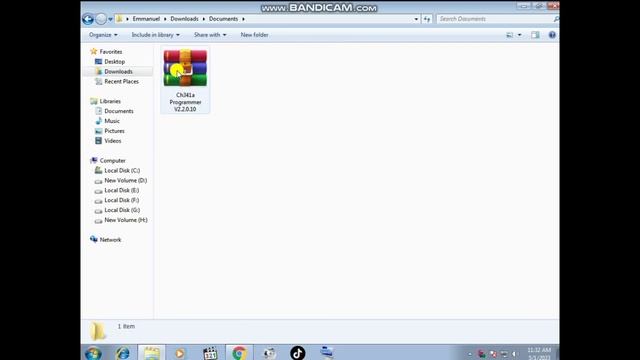
Task: Open Downloads under Favorites
Action: click(x=118, y=71)
